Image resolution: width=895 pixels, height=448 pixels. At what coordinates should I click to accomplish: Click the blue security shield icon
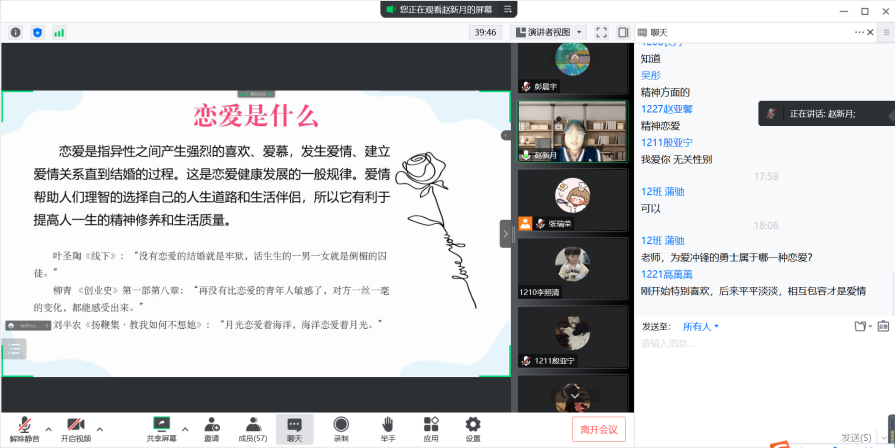click(38, 33)
